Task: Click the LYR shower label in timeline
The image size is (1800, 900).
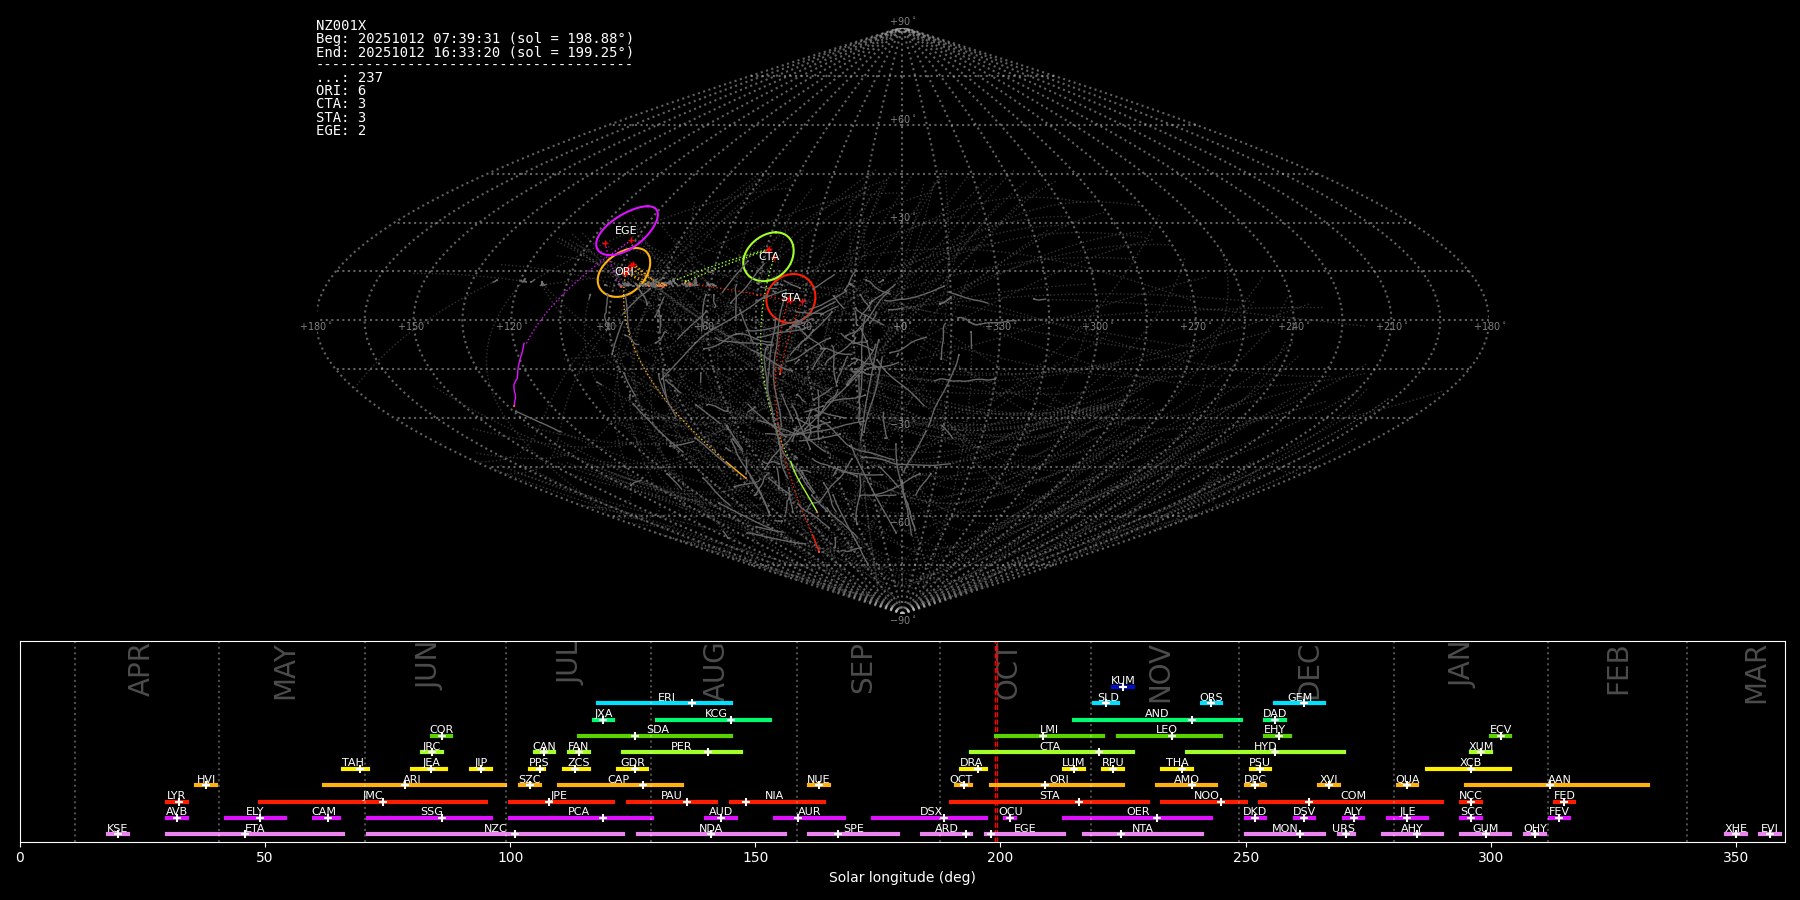Action: tap(176, 796)
